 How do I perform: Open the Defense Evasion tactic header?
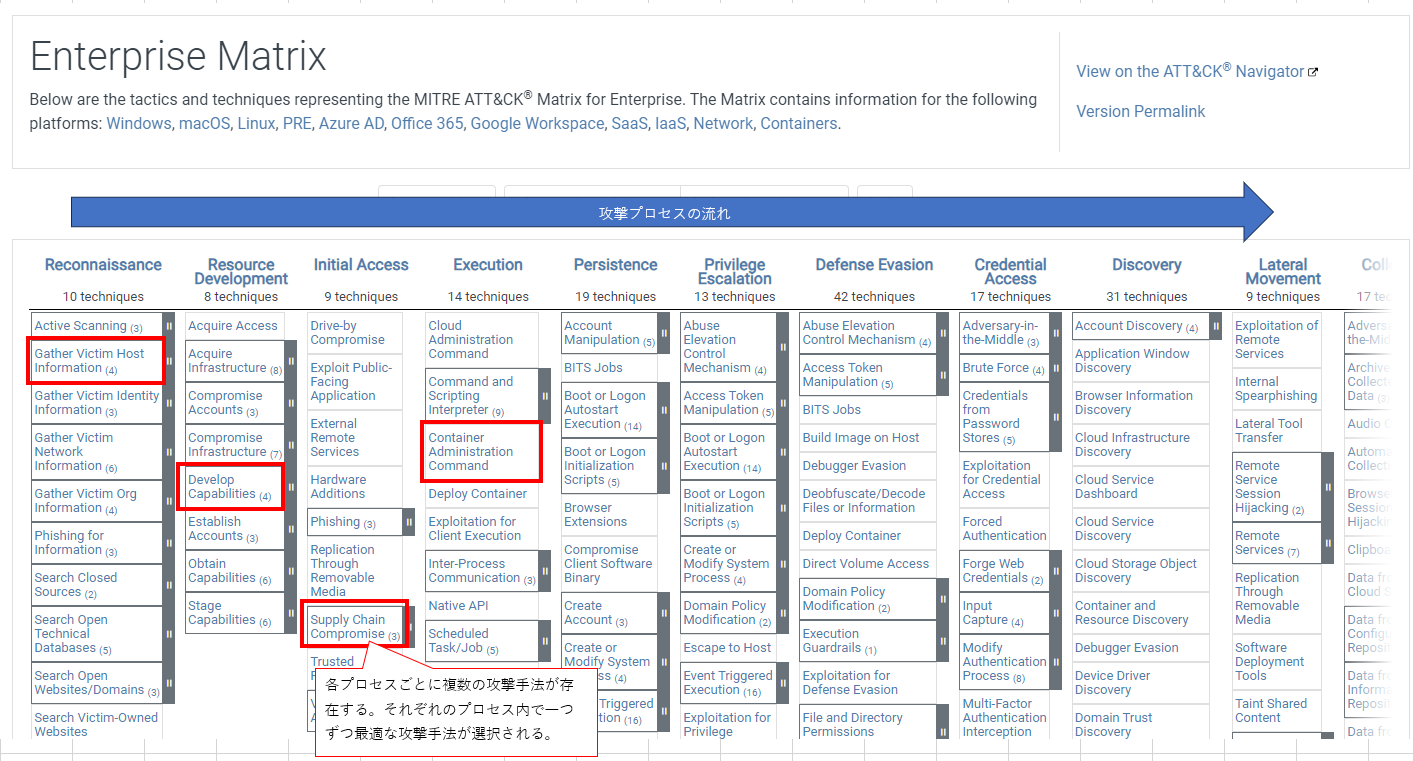click(874, 265)
